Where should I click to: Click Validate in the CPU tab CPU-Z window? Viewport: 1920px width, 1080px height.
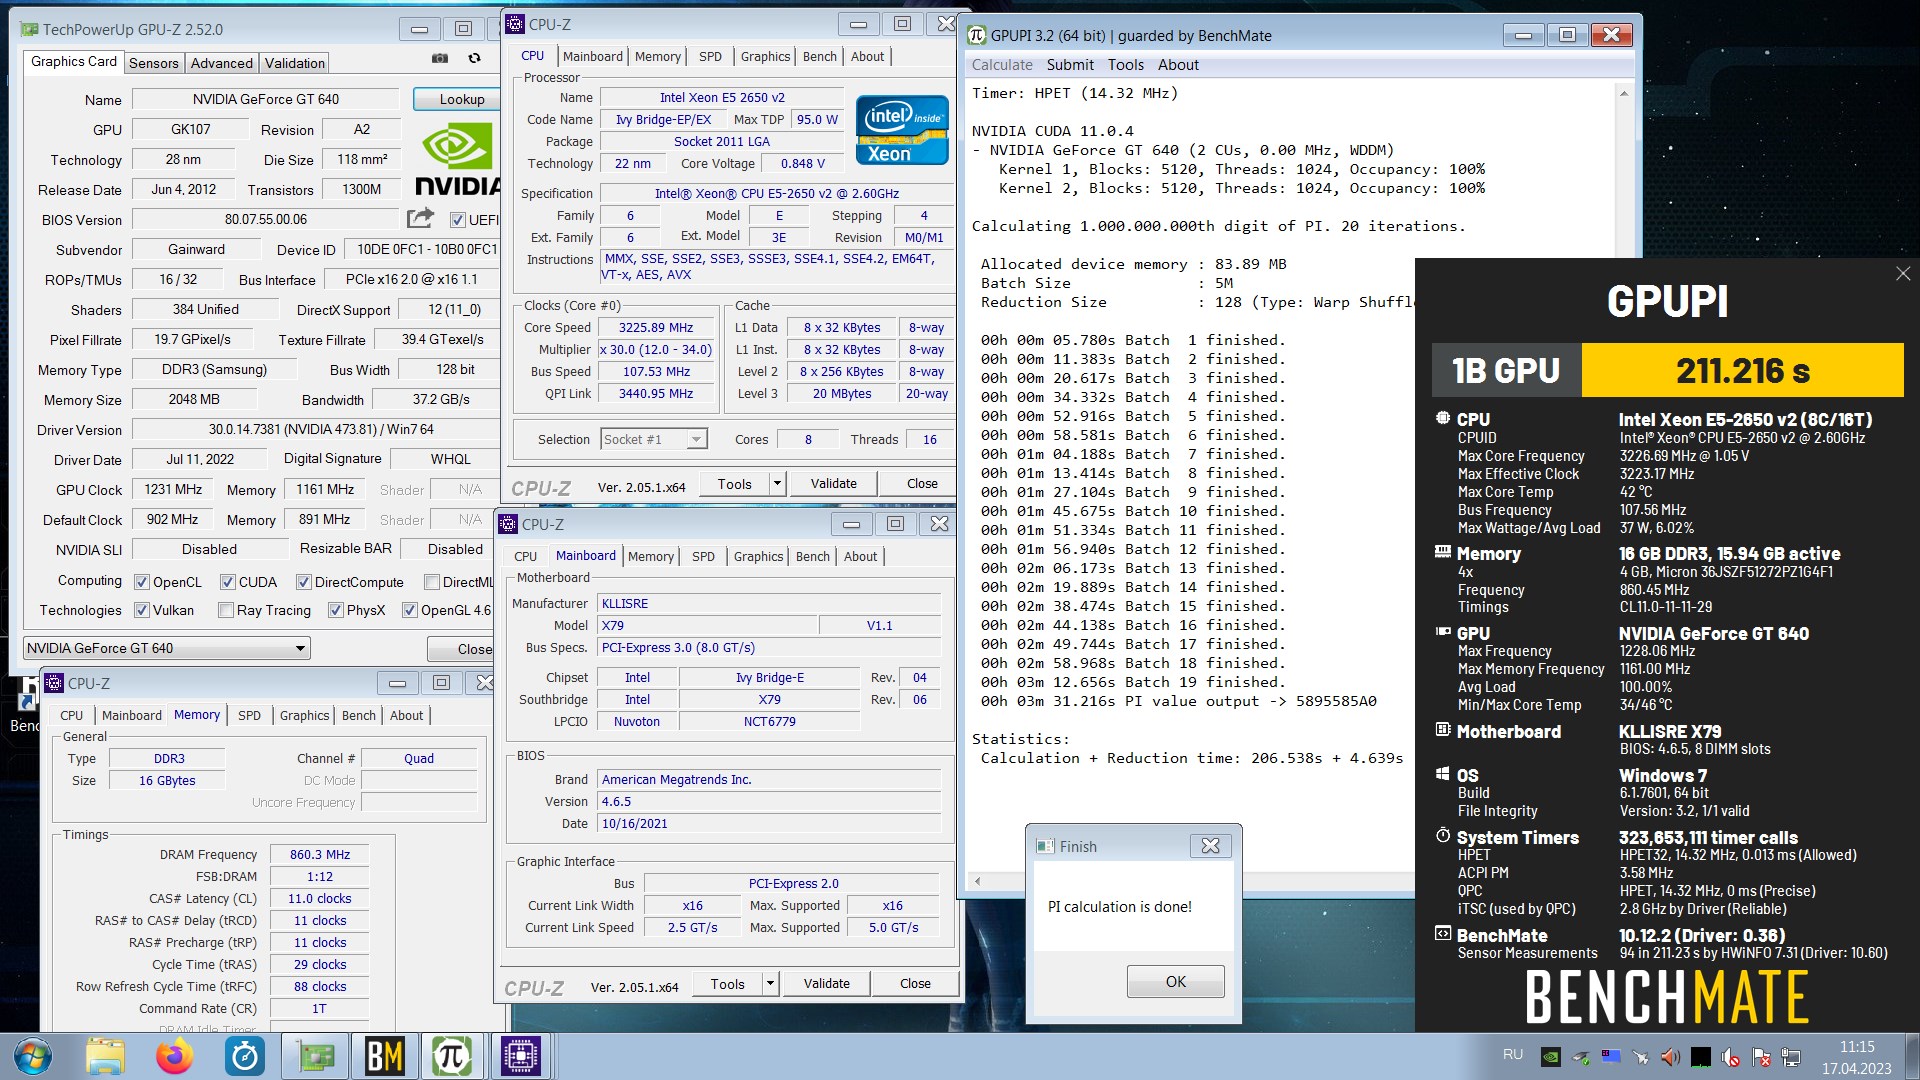point(834,484)
